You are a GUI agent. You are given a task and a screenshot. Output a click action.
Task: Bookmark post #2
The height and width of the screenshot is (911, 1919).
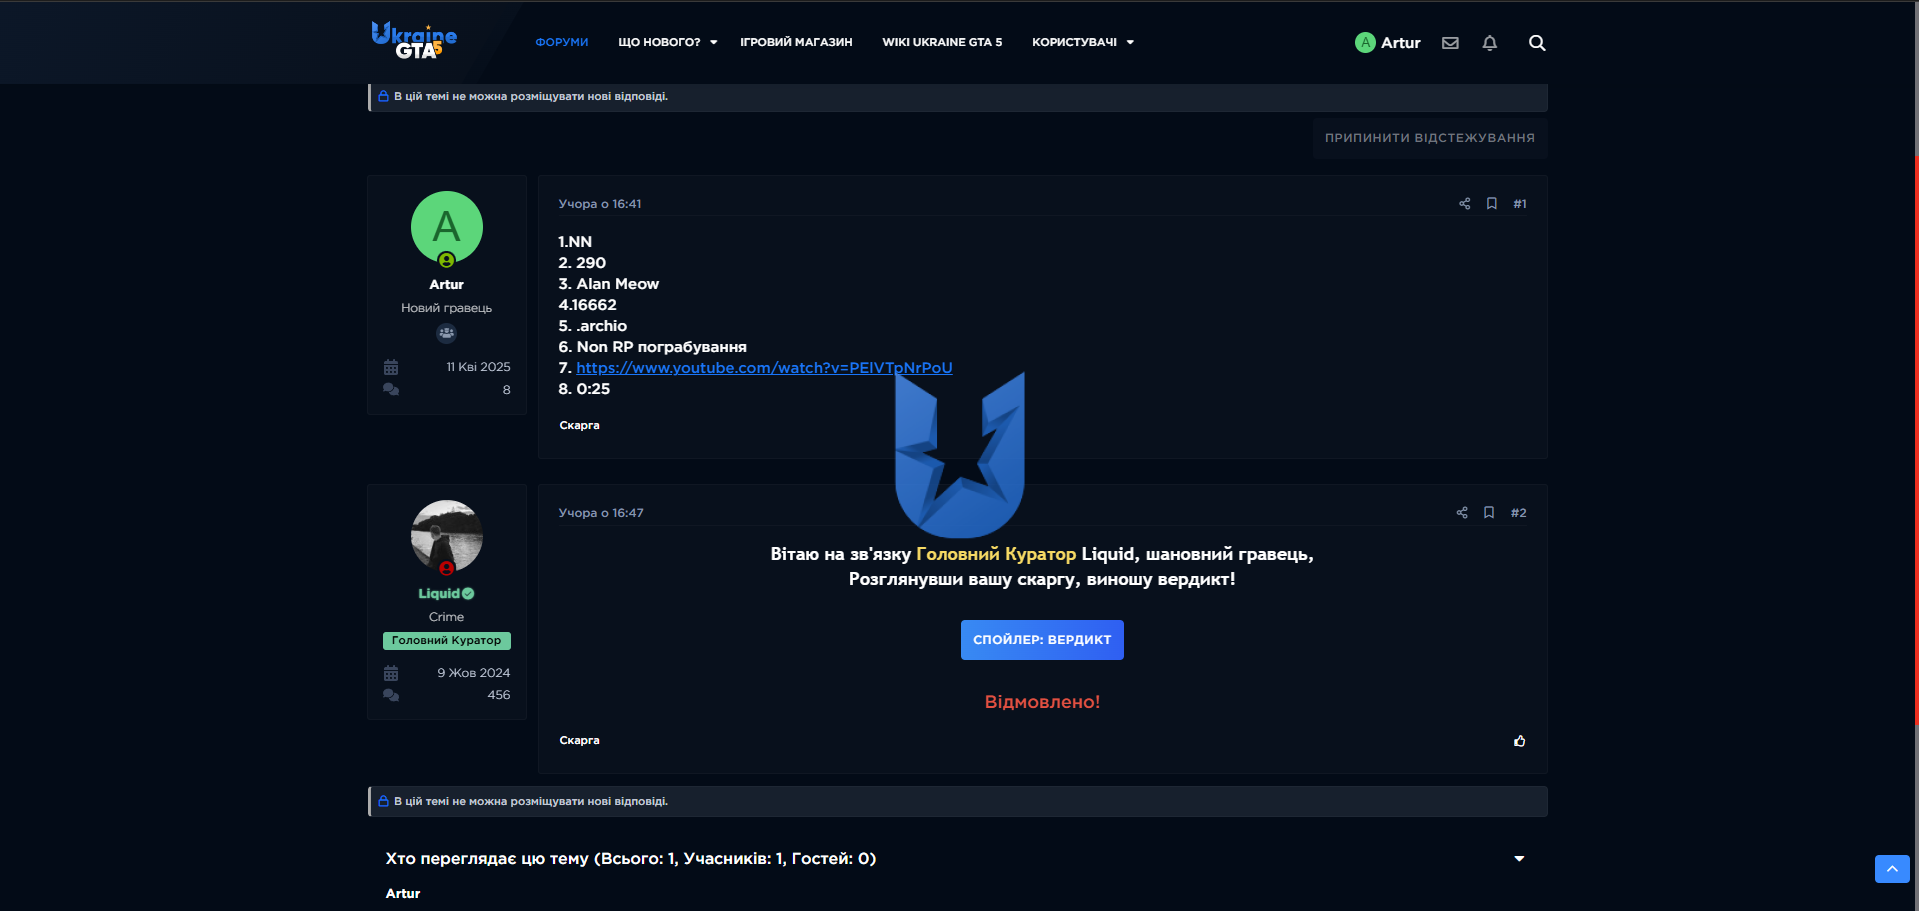pyautogui.click(x=1489, y=513)
